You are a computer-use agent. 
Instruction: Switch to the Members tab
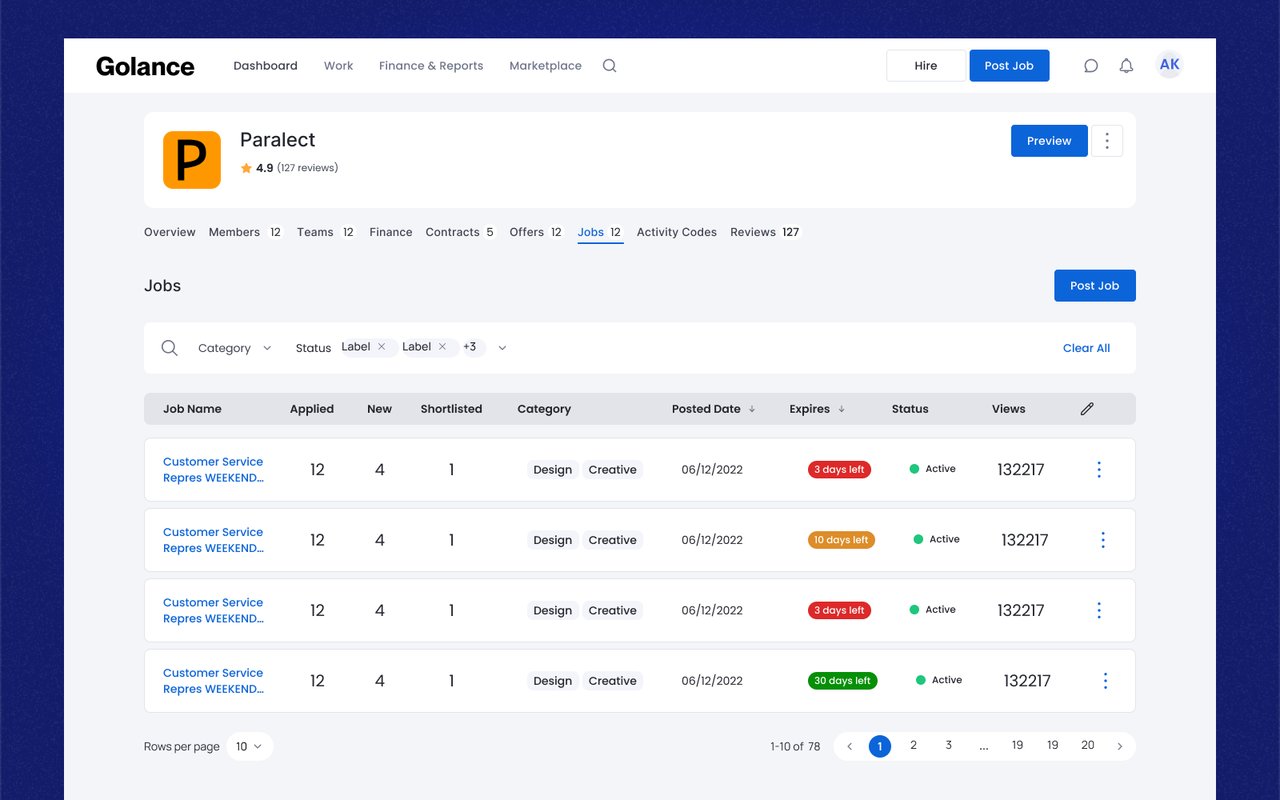pyautogui.click(x=245, y=232)
